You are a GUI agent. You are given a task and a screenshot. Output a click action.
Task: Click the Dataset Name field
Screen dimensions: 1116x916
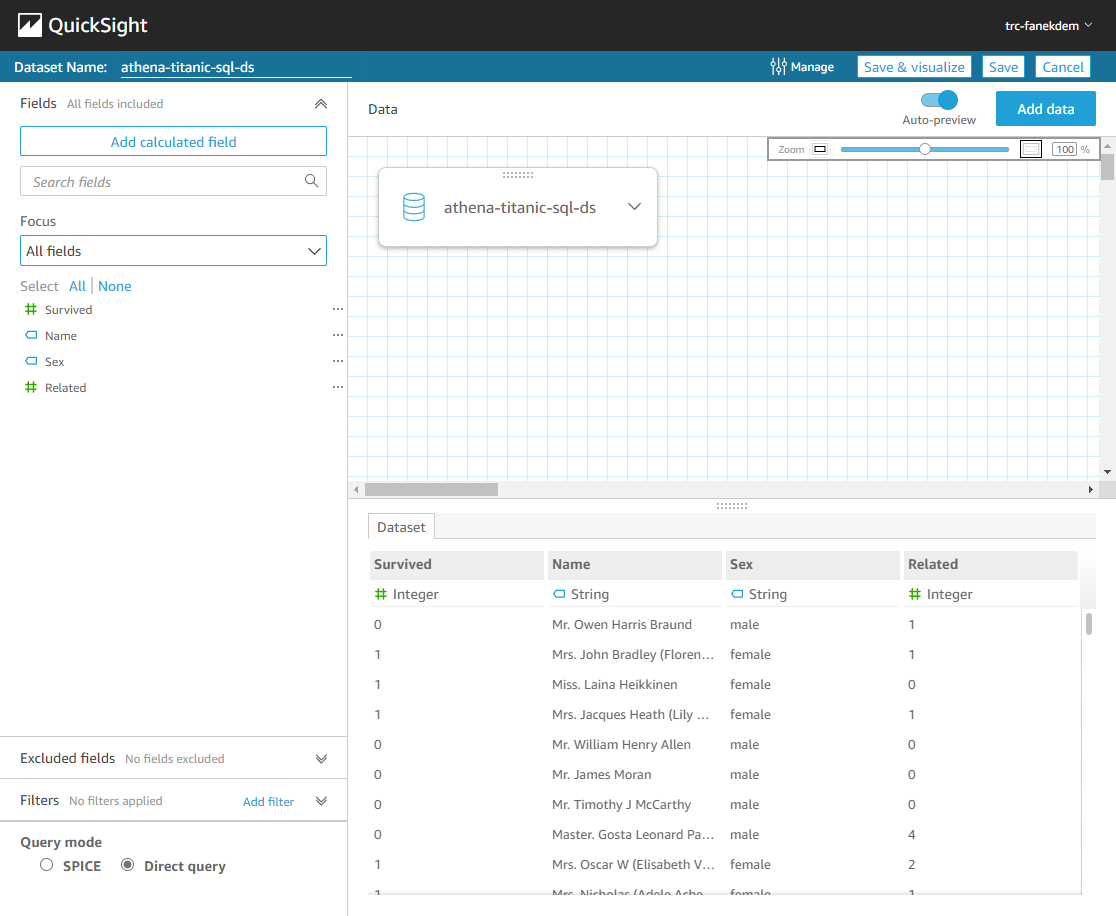(236, 67)
